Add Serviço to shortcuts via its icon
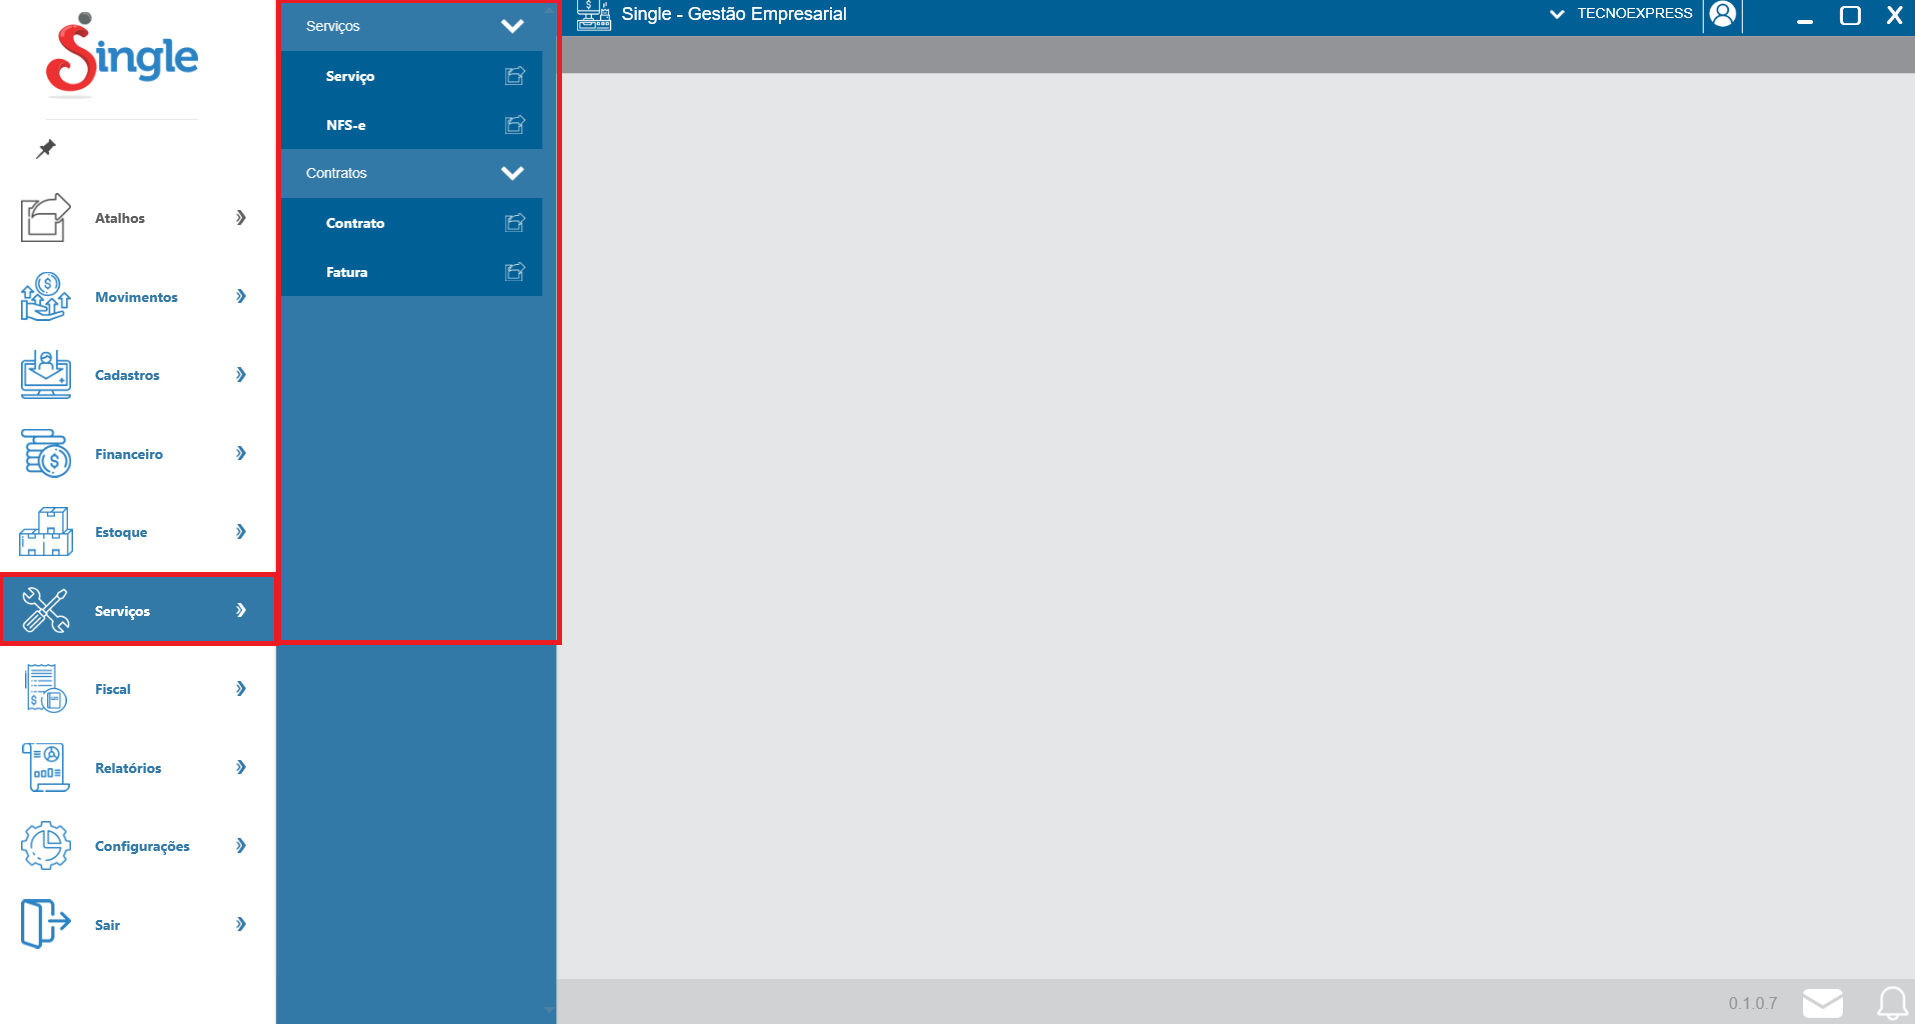This screenshot has width=1915, height=1024. tap(515, 76)
